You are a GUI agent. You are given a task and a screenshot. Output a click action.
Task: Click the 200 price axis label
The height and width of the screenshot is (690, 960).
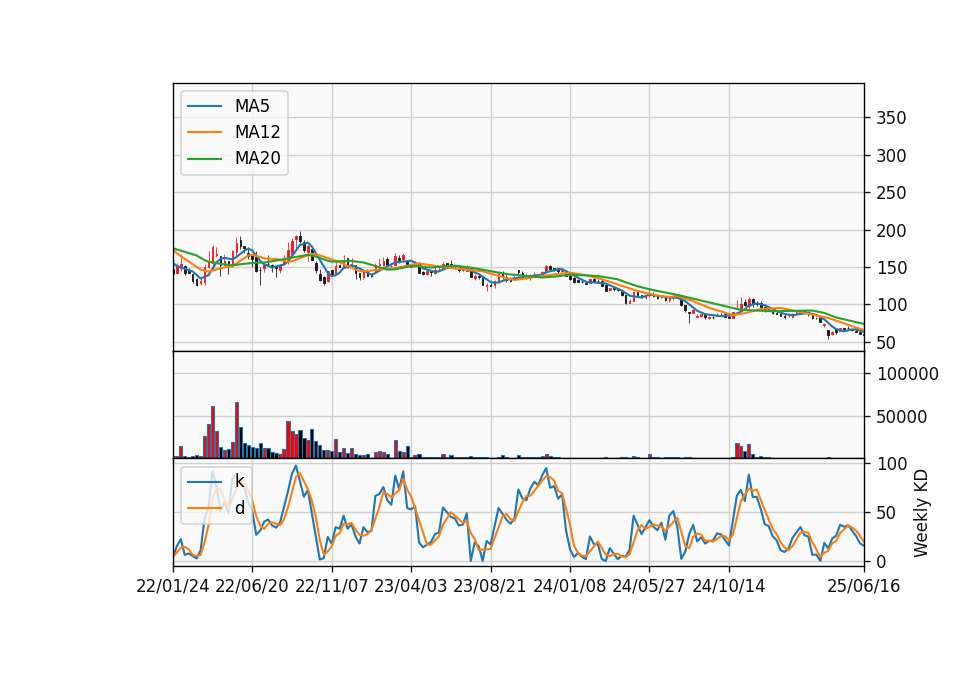891,231
